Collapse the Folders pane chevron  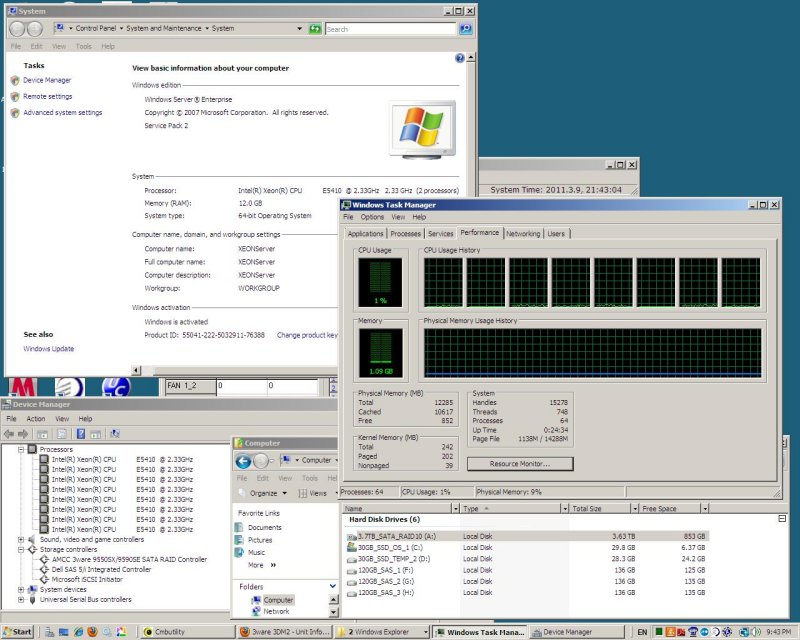tap(333, 586)
